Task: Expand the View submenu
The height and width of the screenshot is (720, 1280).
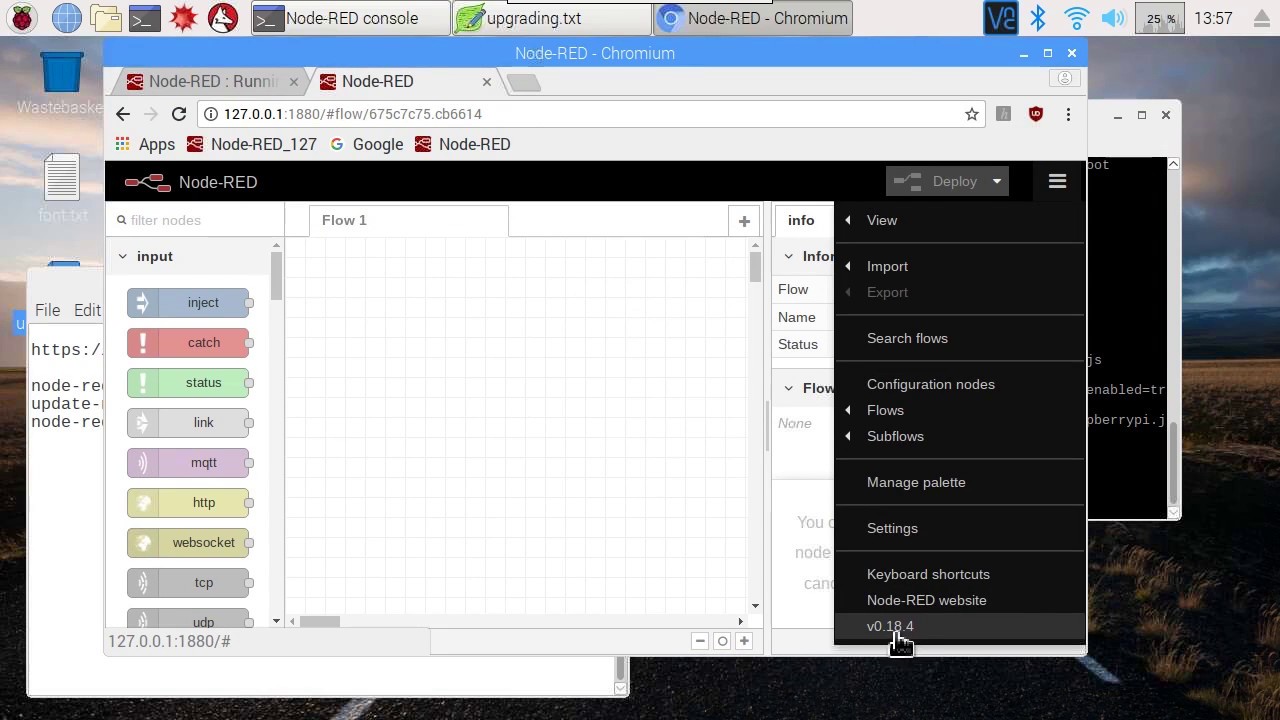Action: [x=960, y=220]
